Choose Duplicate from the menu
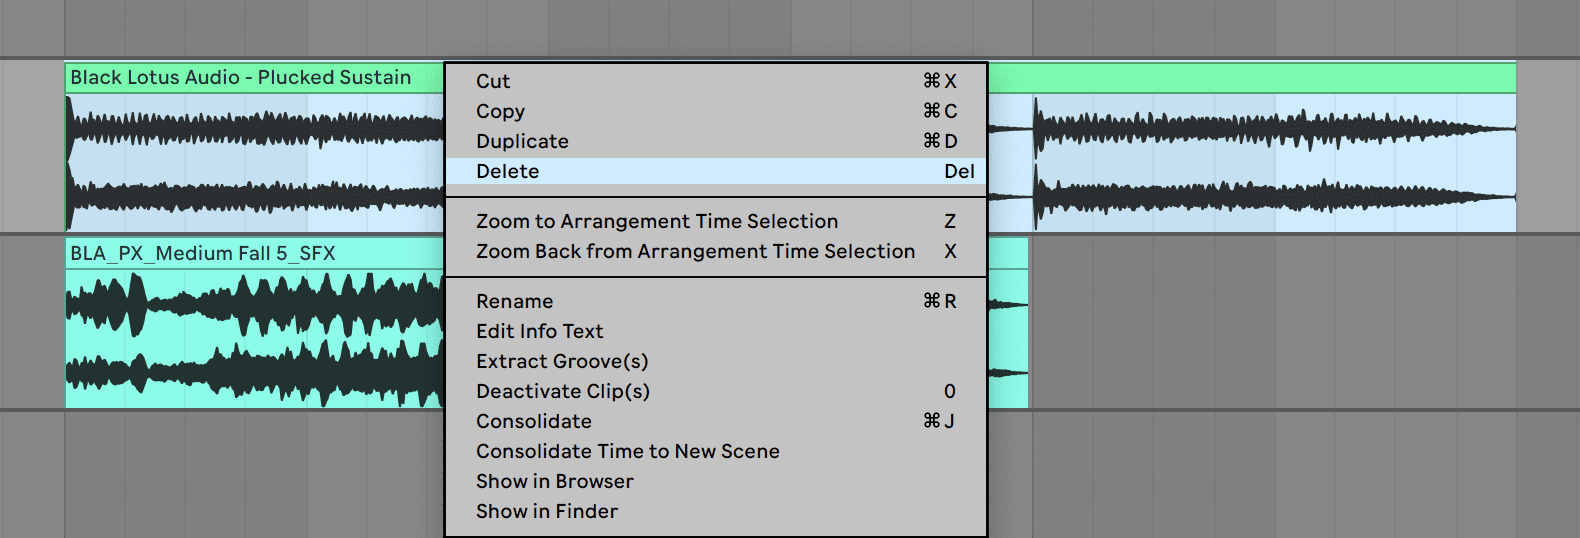 [716, 141]
